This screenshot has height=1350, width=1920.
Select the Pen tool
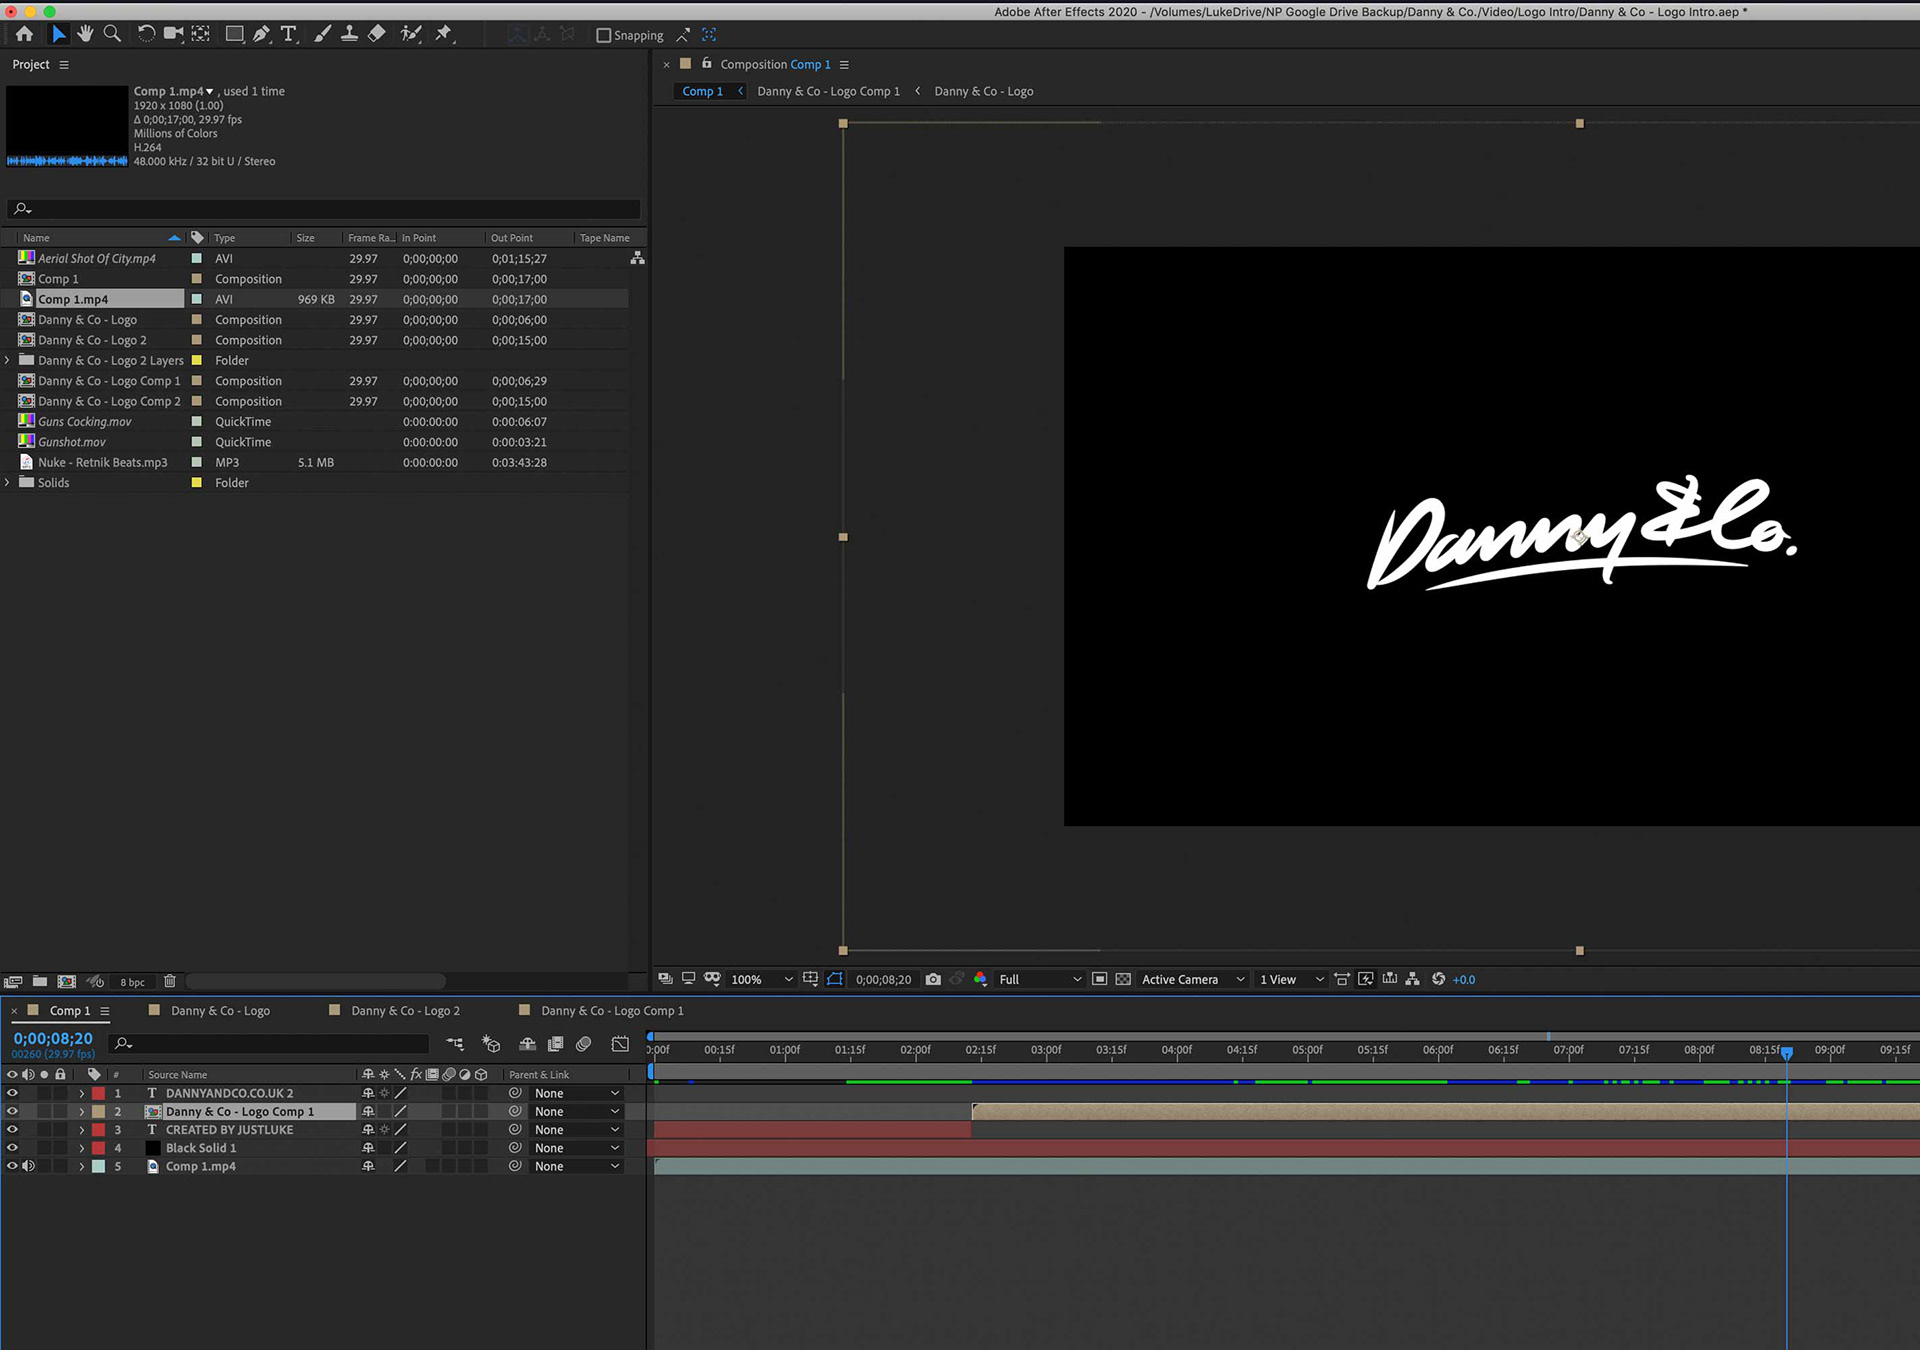261,34
